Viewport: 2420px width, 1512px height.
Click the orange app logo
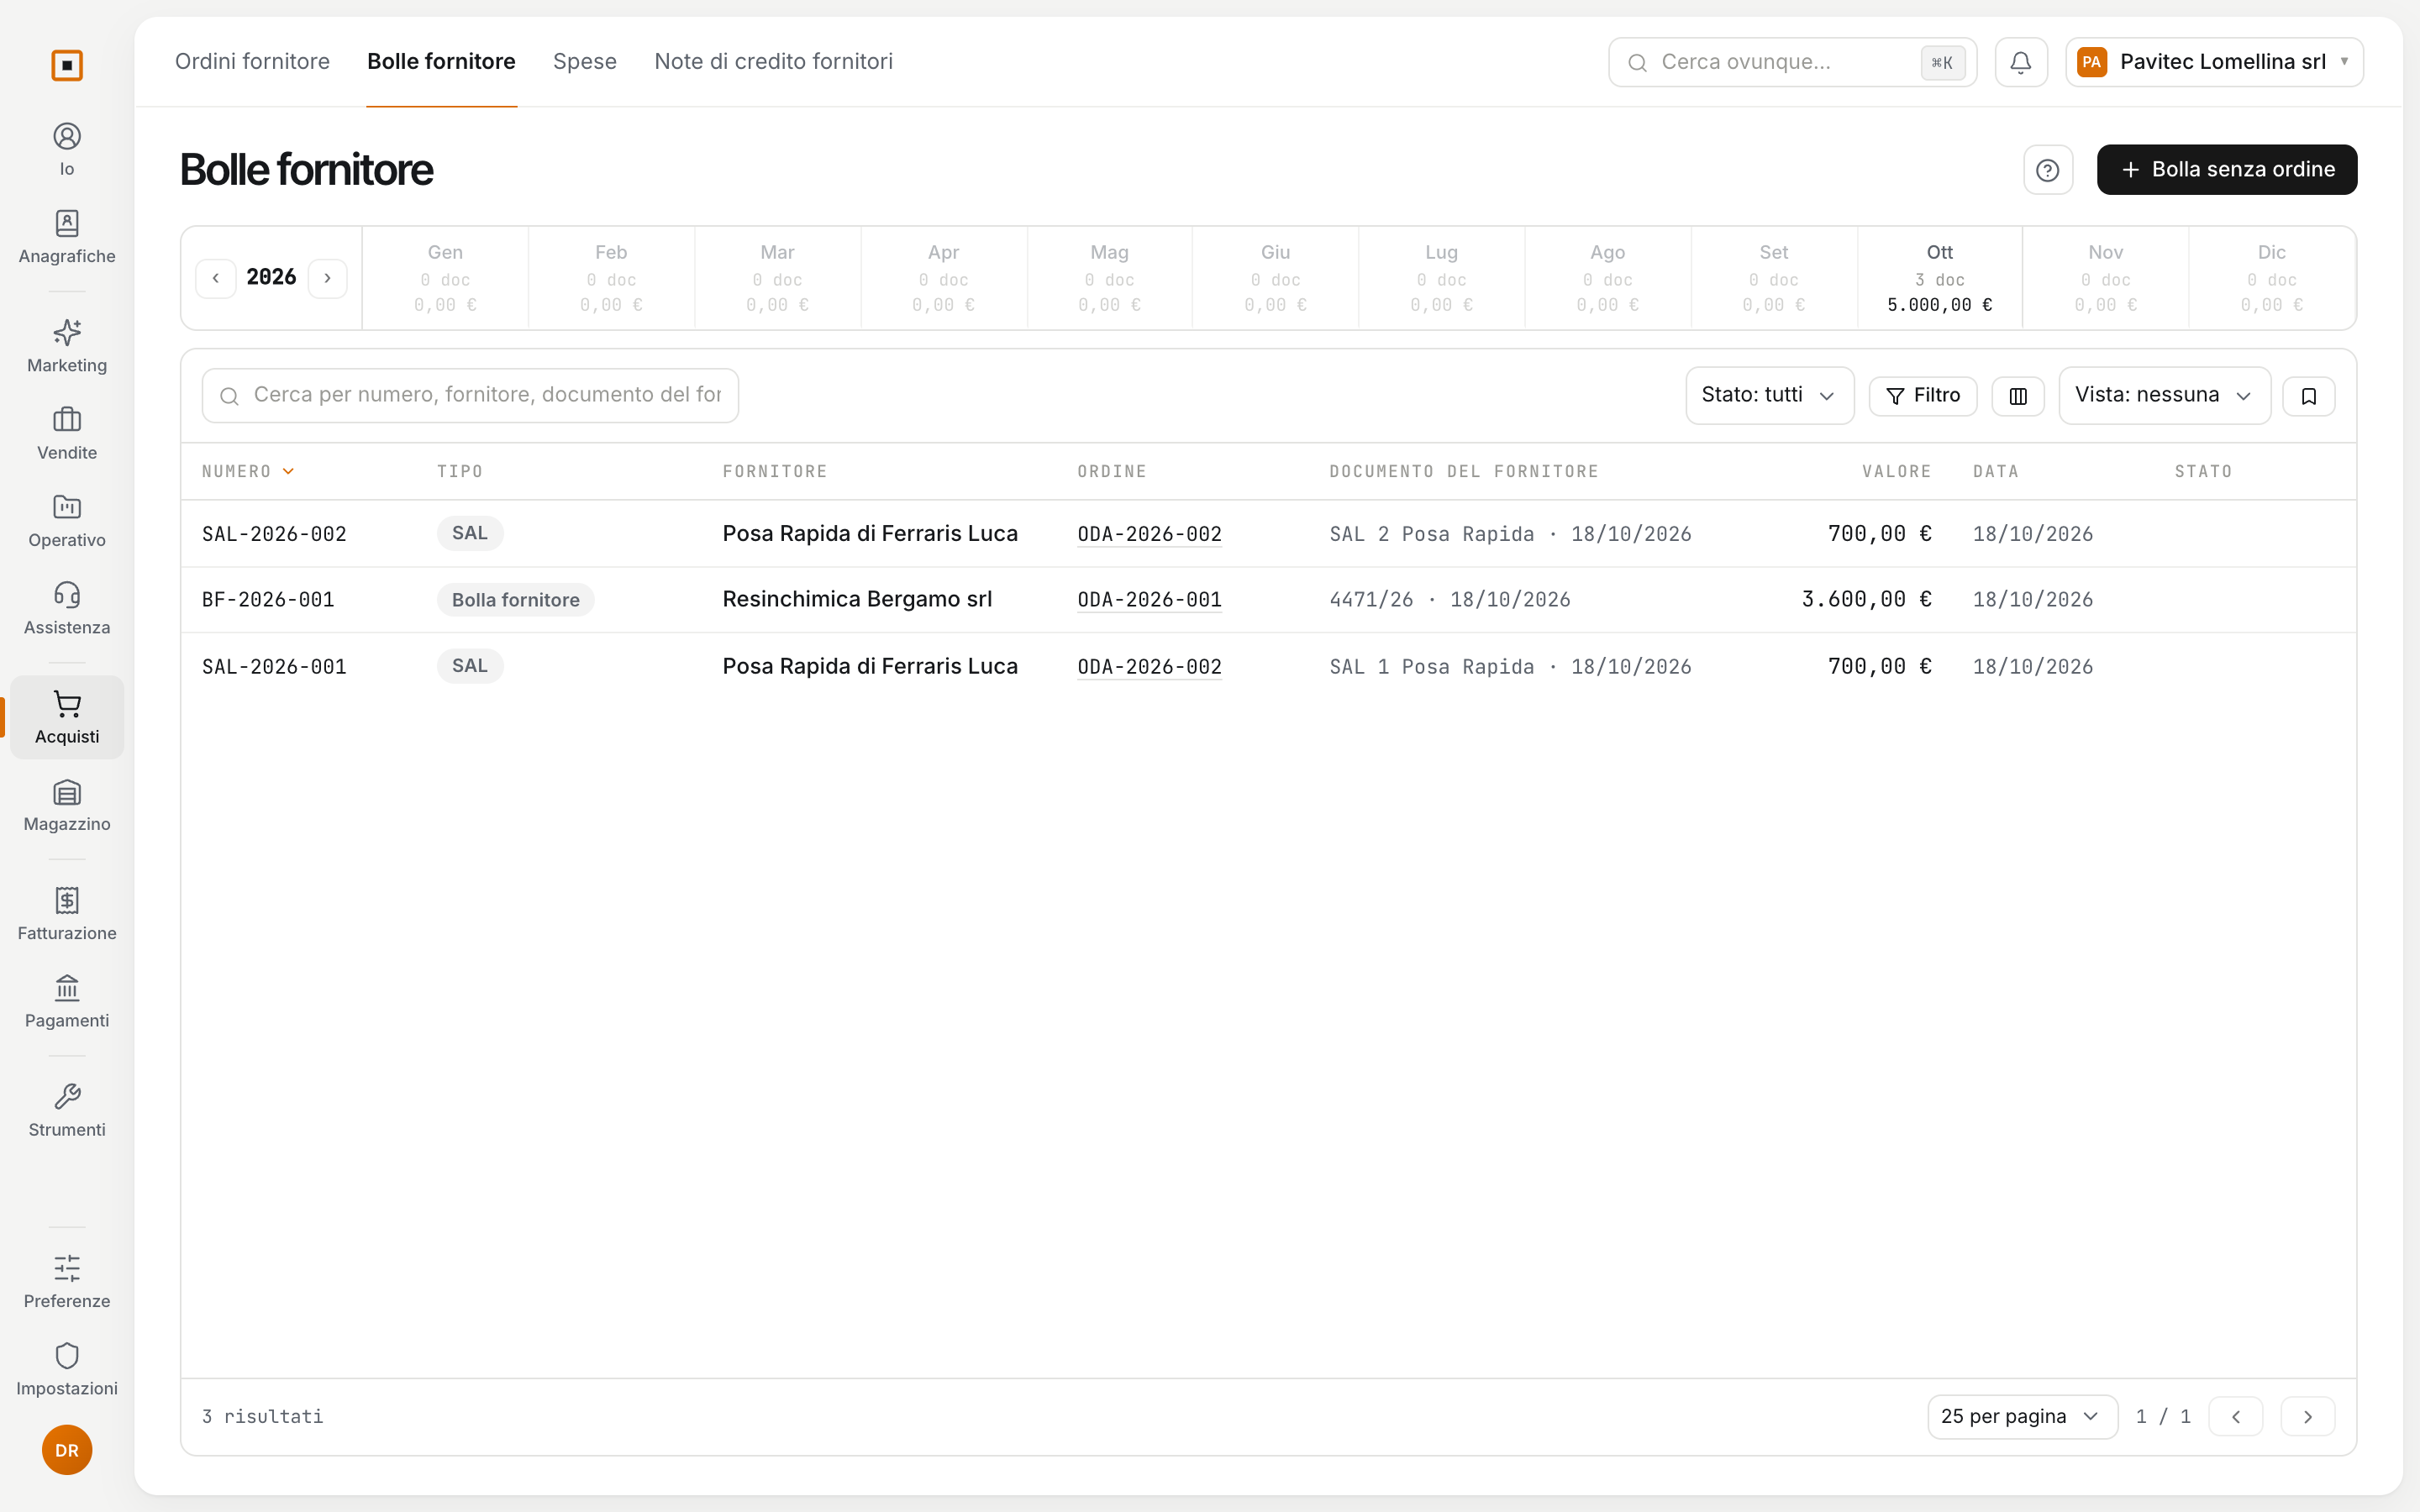tap(67, 65)
